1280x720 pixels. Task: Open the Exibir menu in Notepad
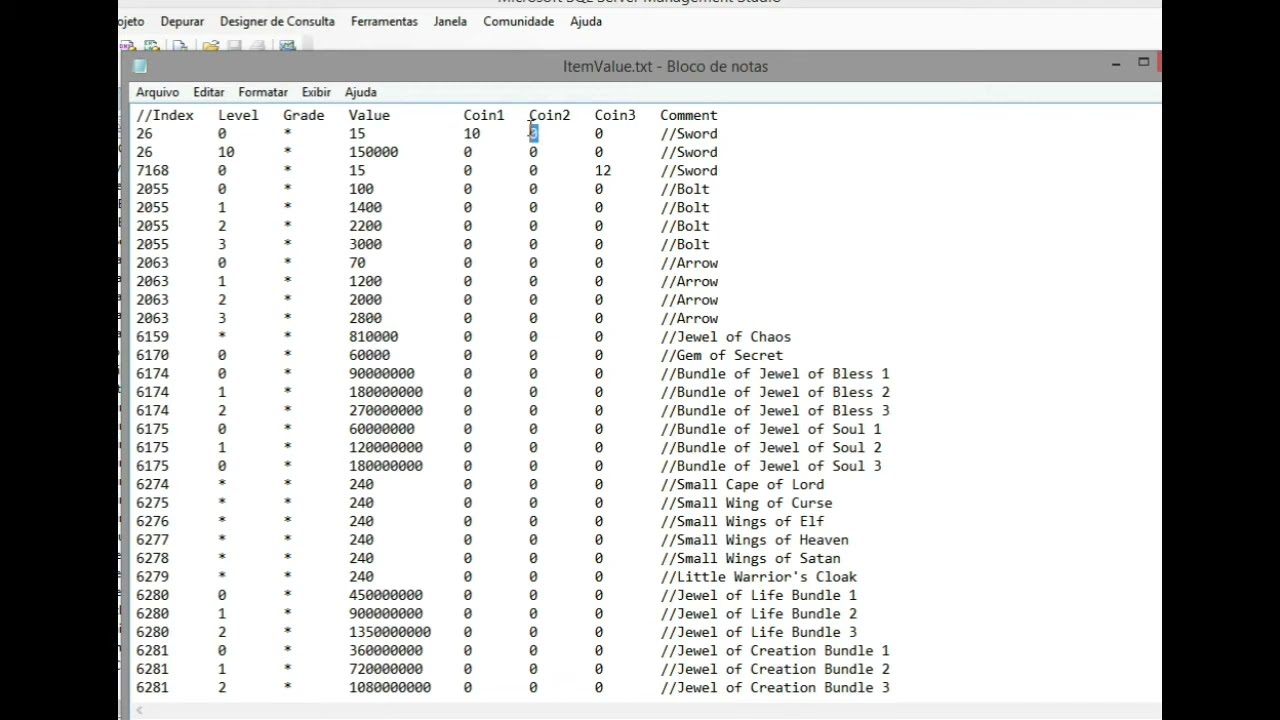(316, 92)
